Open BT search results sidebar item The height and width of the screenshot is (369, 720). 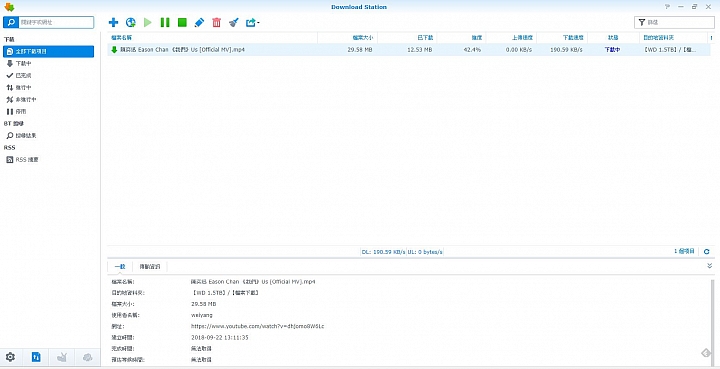point(48,135)
